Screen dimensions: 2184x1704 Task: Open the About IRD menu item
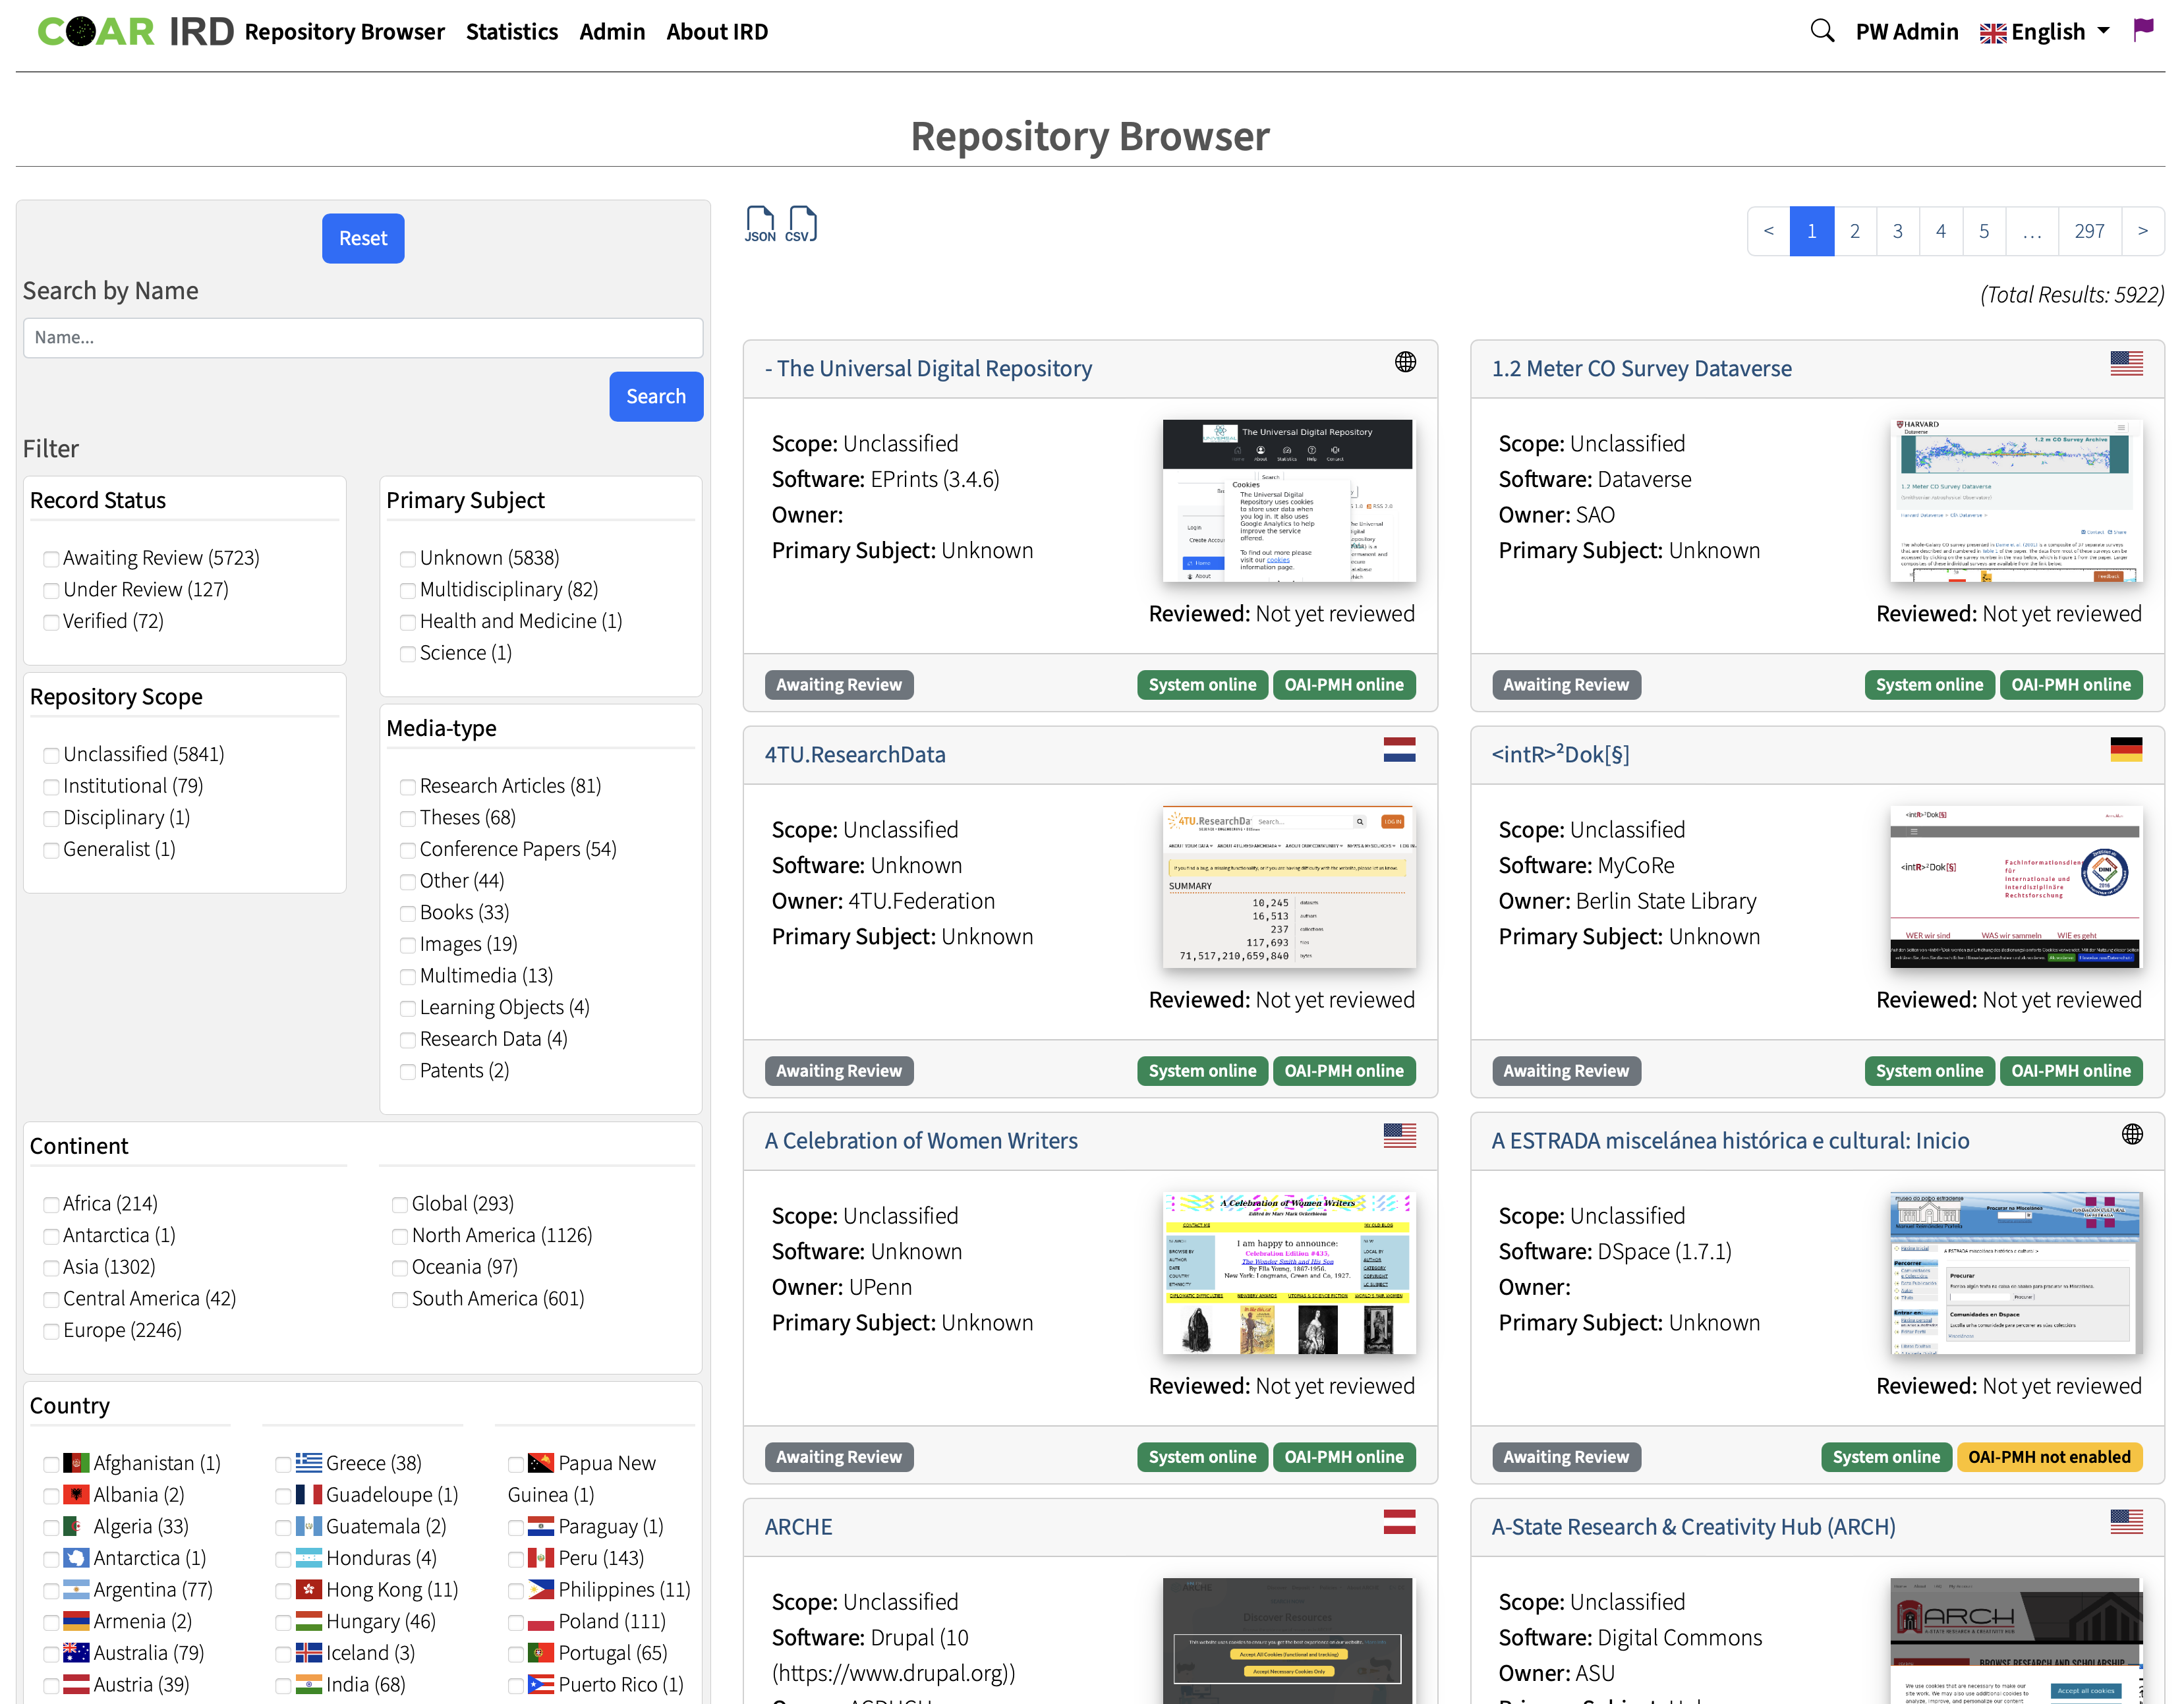tap(717, 32)
